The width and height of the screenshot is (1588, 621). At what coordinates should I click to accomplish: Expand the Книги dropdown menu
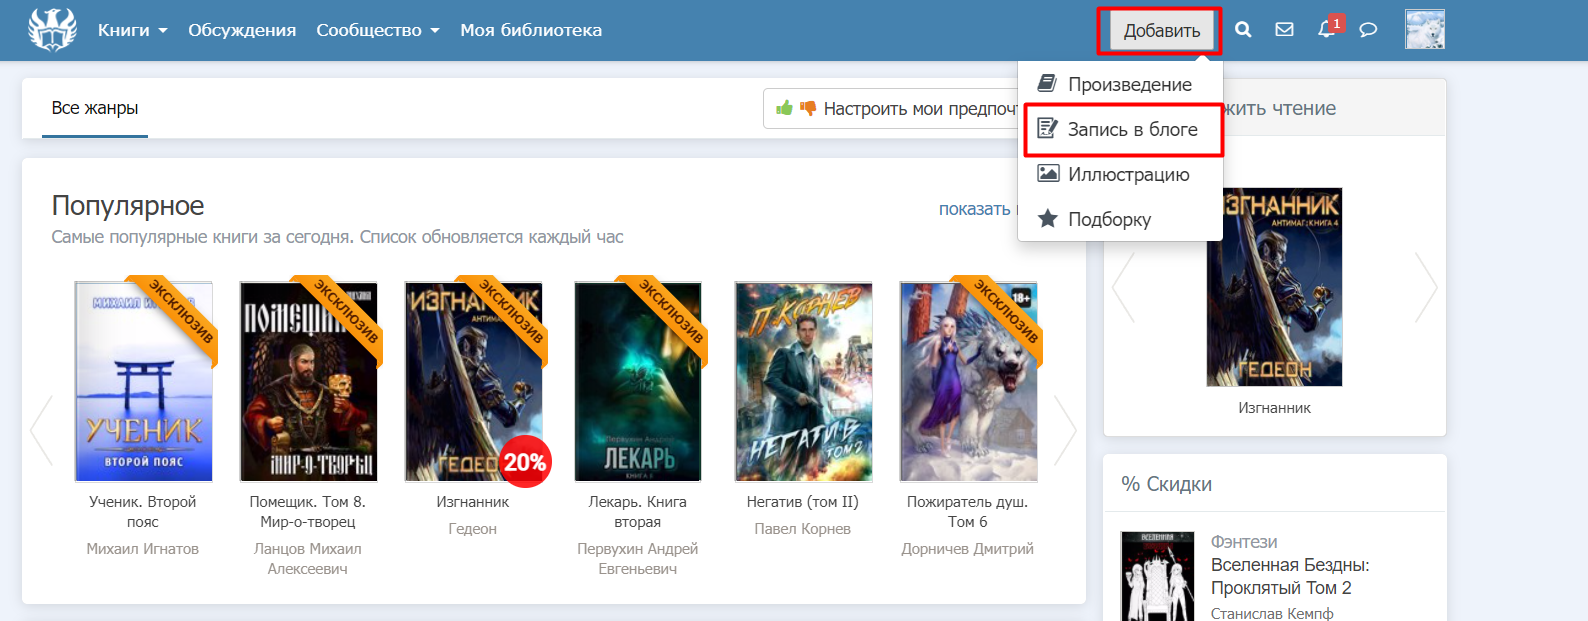(132, 30)
